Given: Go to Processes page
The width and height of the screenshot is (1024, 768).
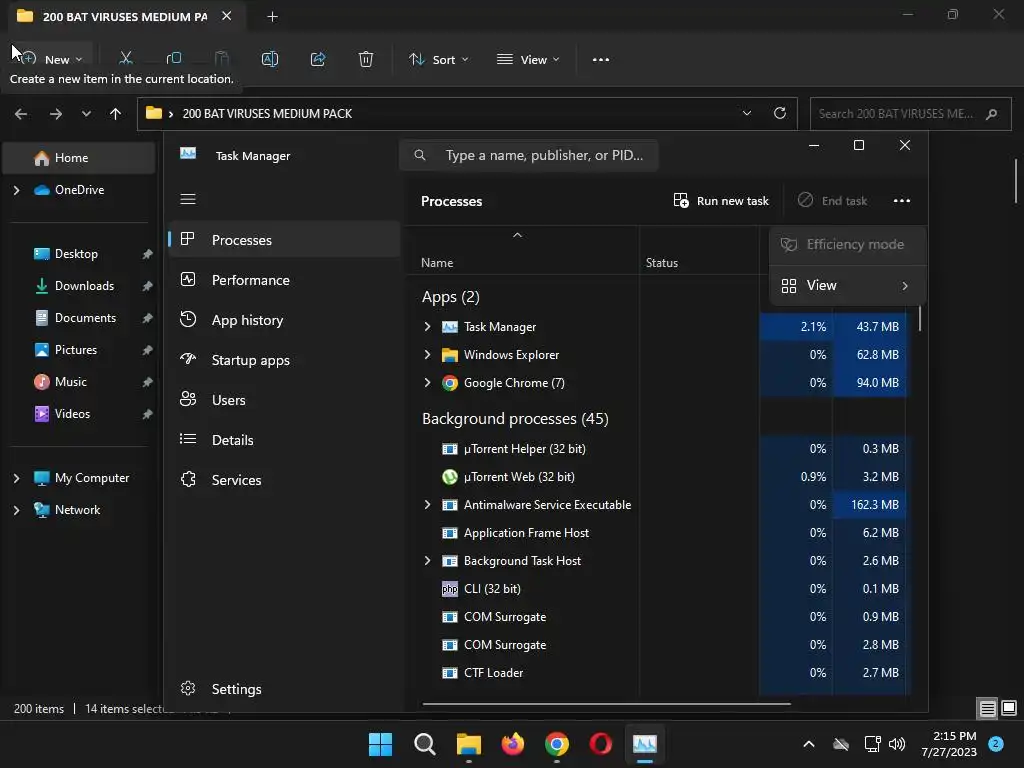Looking at the screenshot, I should [284, 240].
